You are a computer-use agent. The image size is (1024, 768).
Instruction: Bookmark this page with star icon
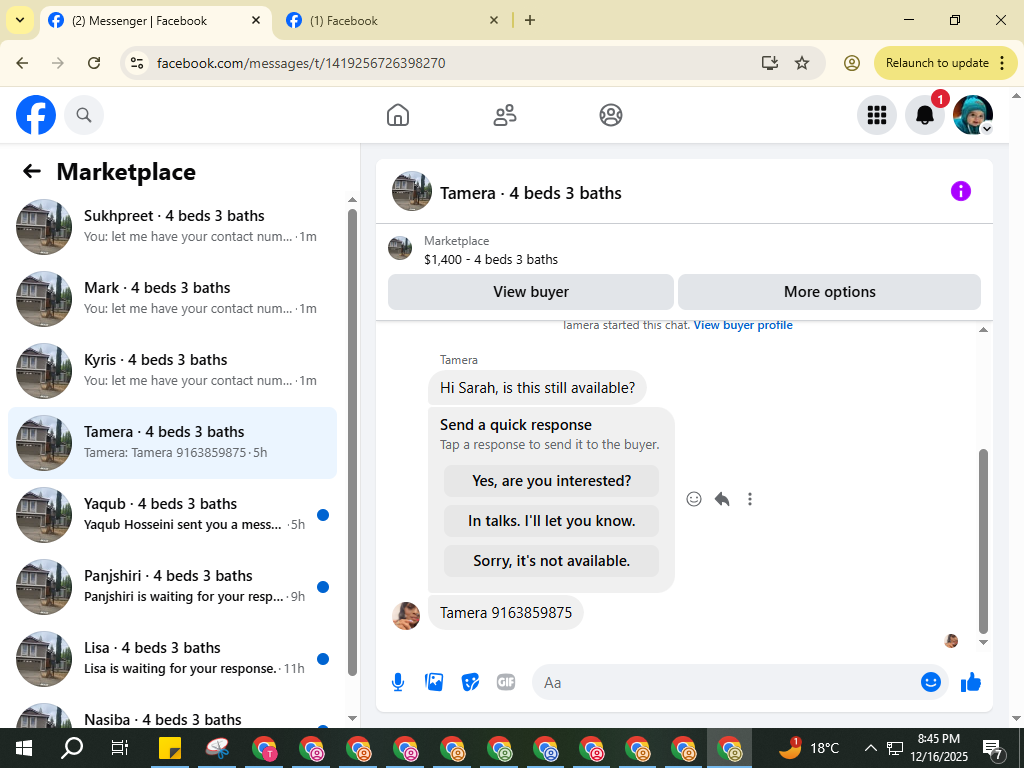802,63
